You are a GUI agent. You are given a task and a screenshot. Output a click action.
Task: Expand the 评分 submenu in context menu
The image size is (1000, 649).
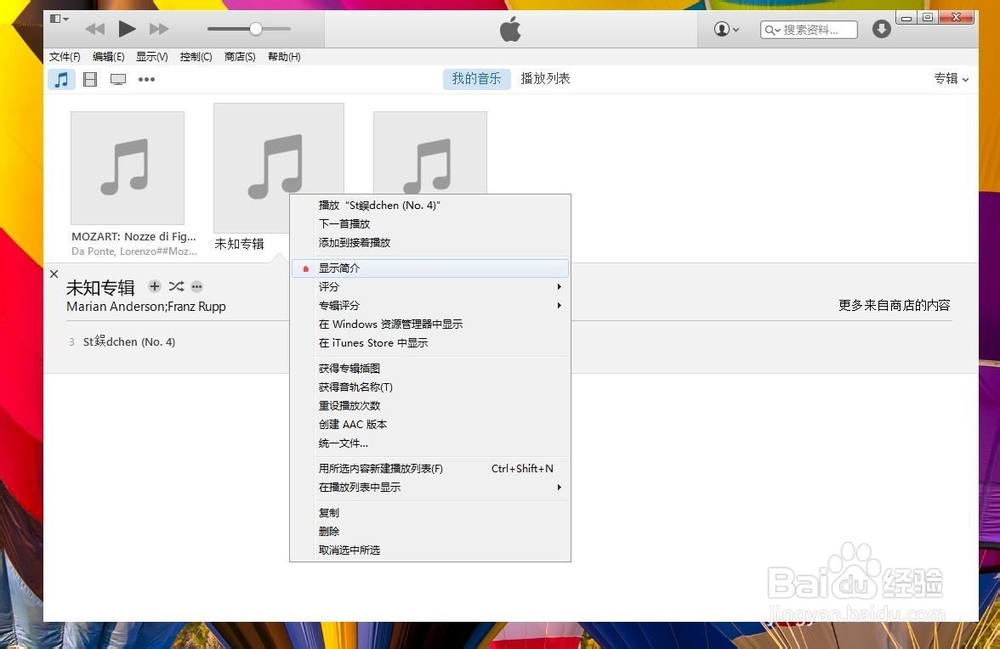430,286
